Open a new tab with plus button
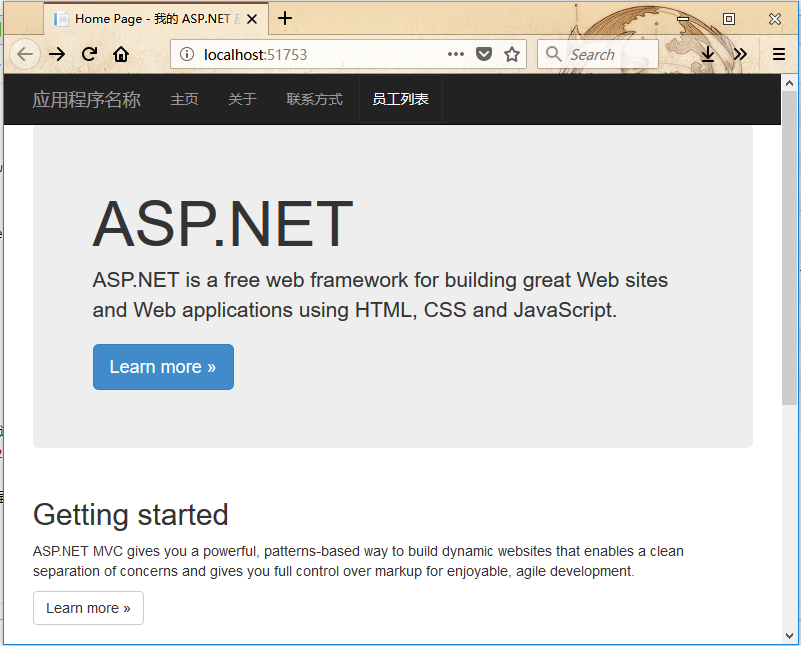The height and width of the screenshot is (646, 801). 285,18
